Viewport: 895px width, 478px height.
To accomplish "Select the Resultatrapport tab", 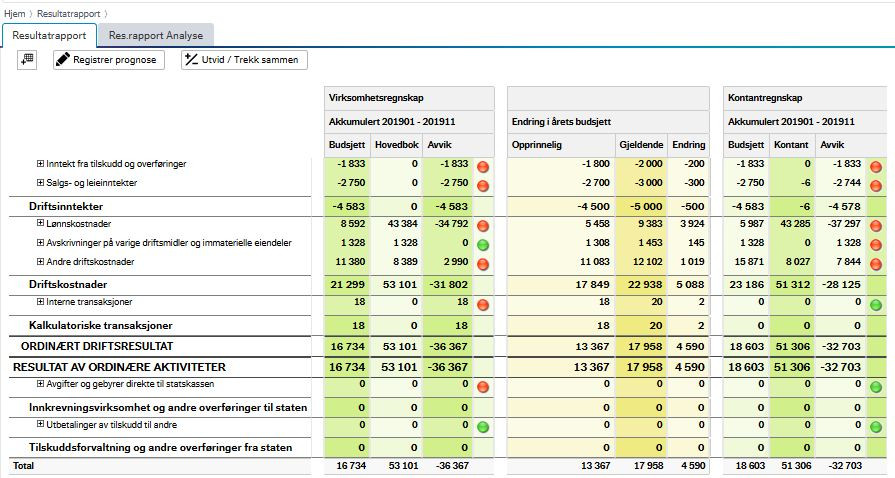I will point(49,35).
